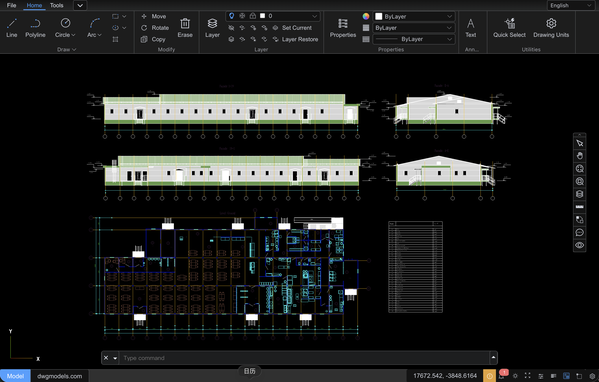The height and width of the screenshot is (382, 599).
Task: Activate the Circle tool icon
Action: pyautogui.click(x=65, y=23)
